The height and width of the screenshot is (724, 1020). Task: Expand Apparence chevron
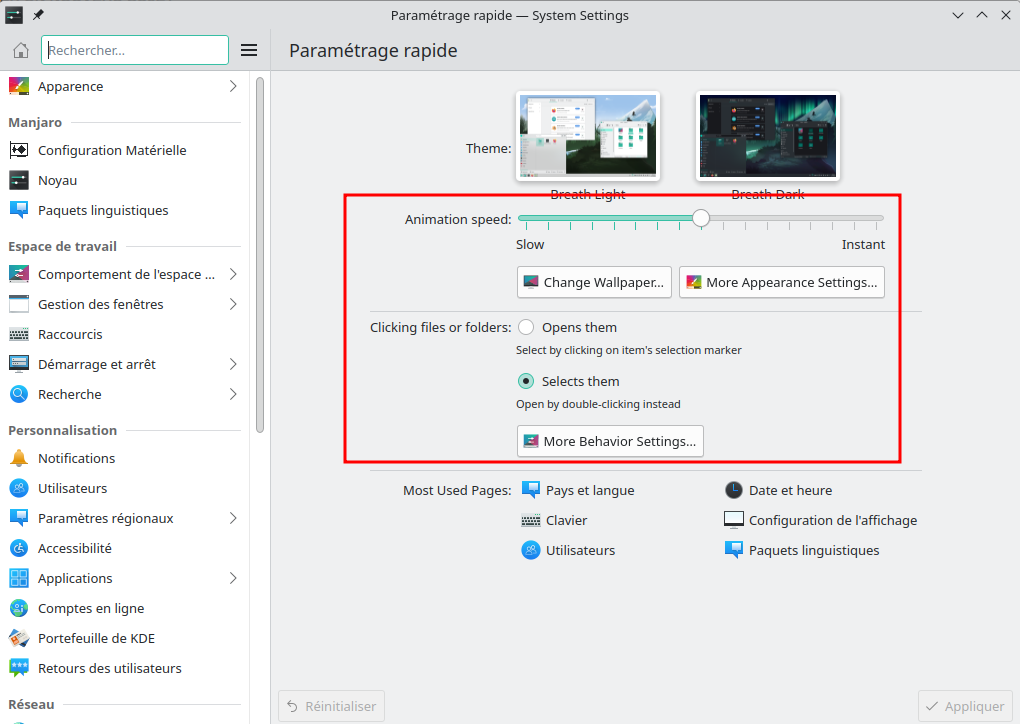coord(233,86)
